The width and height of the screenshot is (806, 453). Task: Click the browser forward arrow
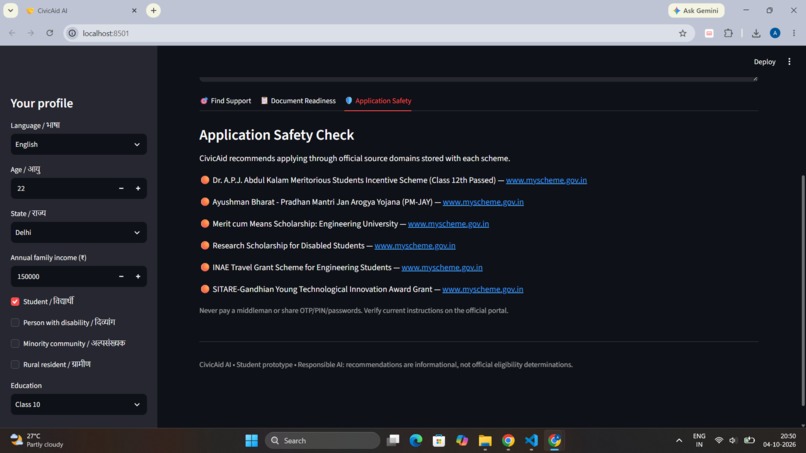[31, 33]
